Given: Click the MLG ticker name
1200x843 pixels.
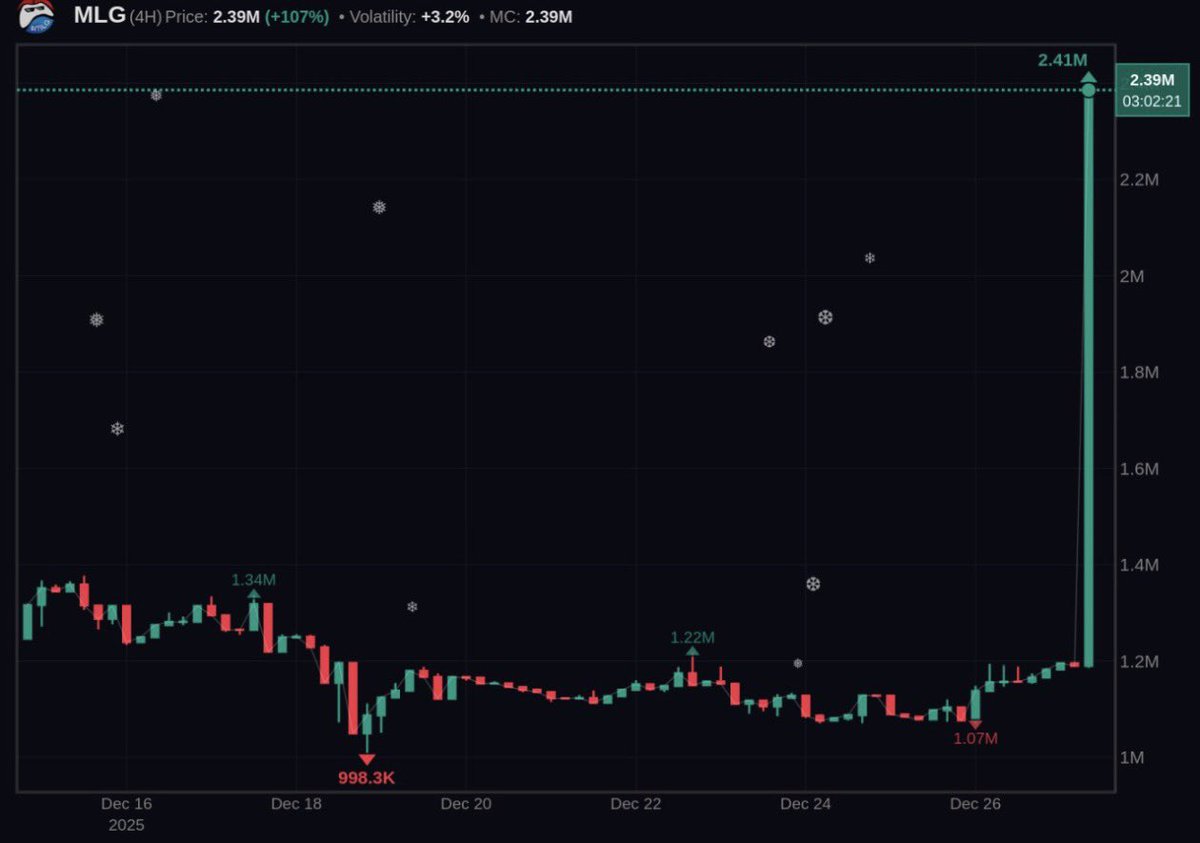Looking at the screenshot, I should pos(99,15).
